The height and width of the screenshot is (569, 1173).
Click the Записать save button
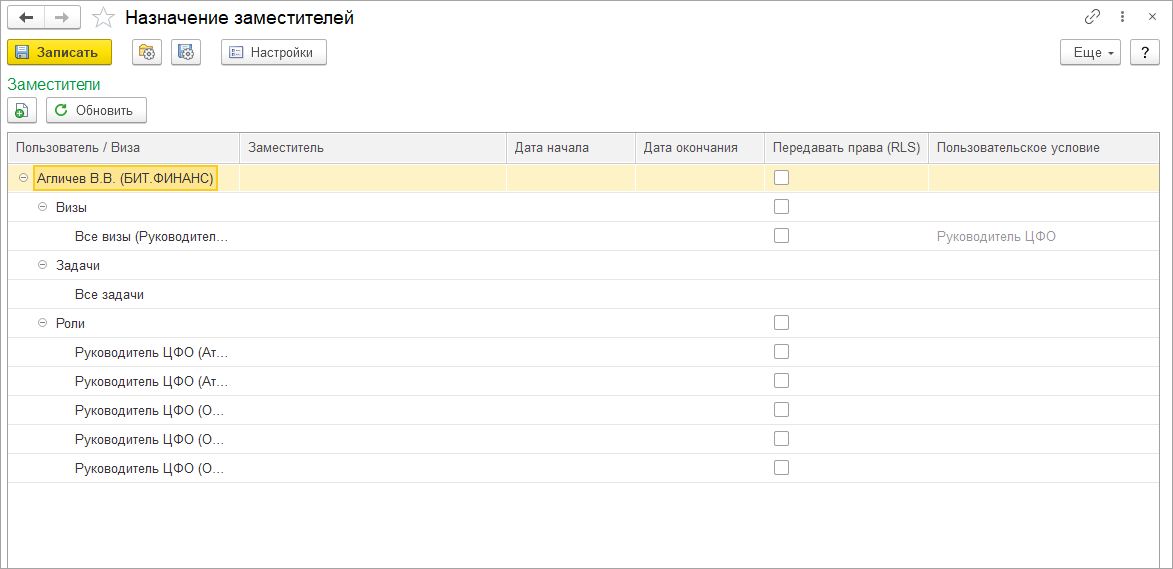59,53
